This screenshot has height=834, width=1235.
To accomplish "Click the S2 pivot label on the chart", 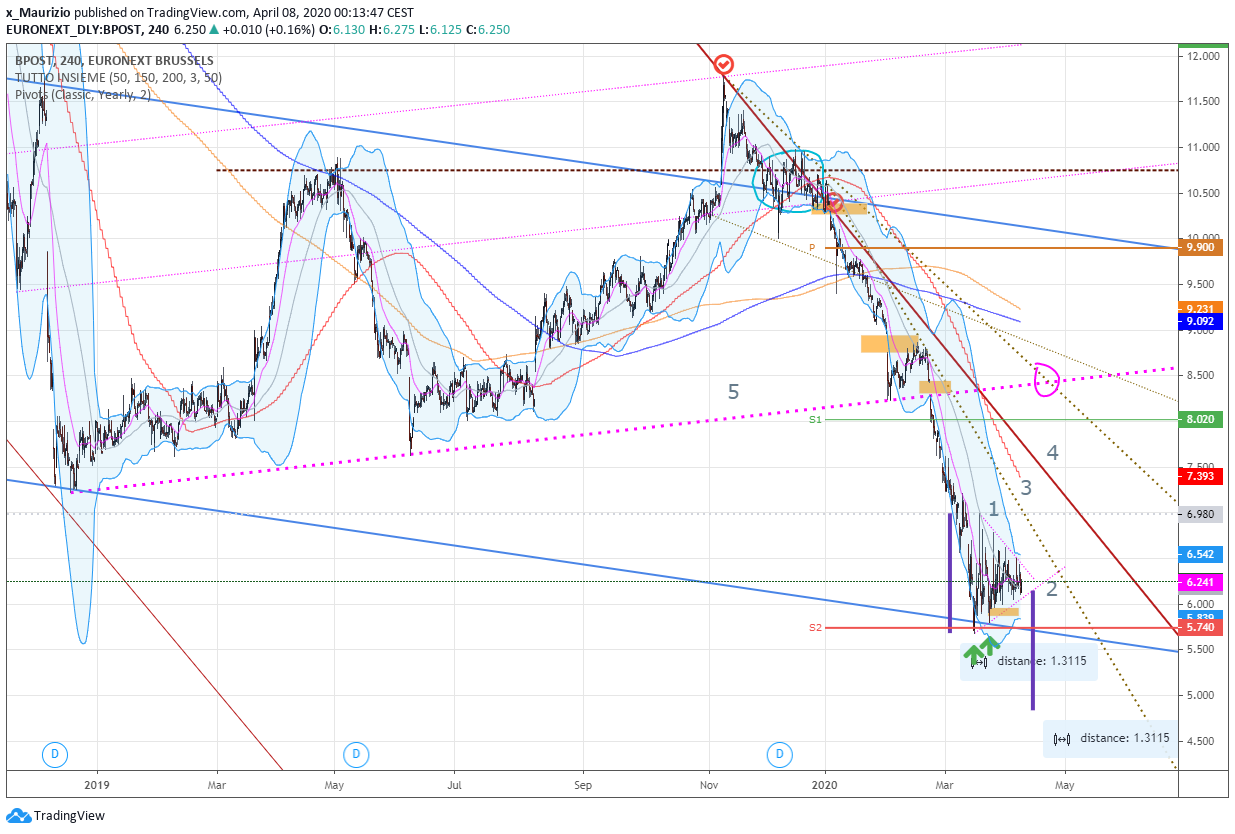I will point(815,628).
